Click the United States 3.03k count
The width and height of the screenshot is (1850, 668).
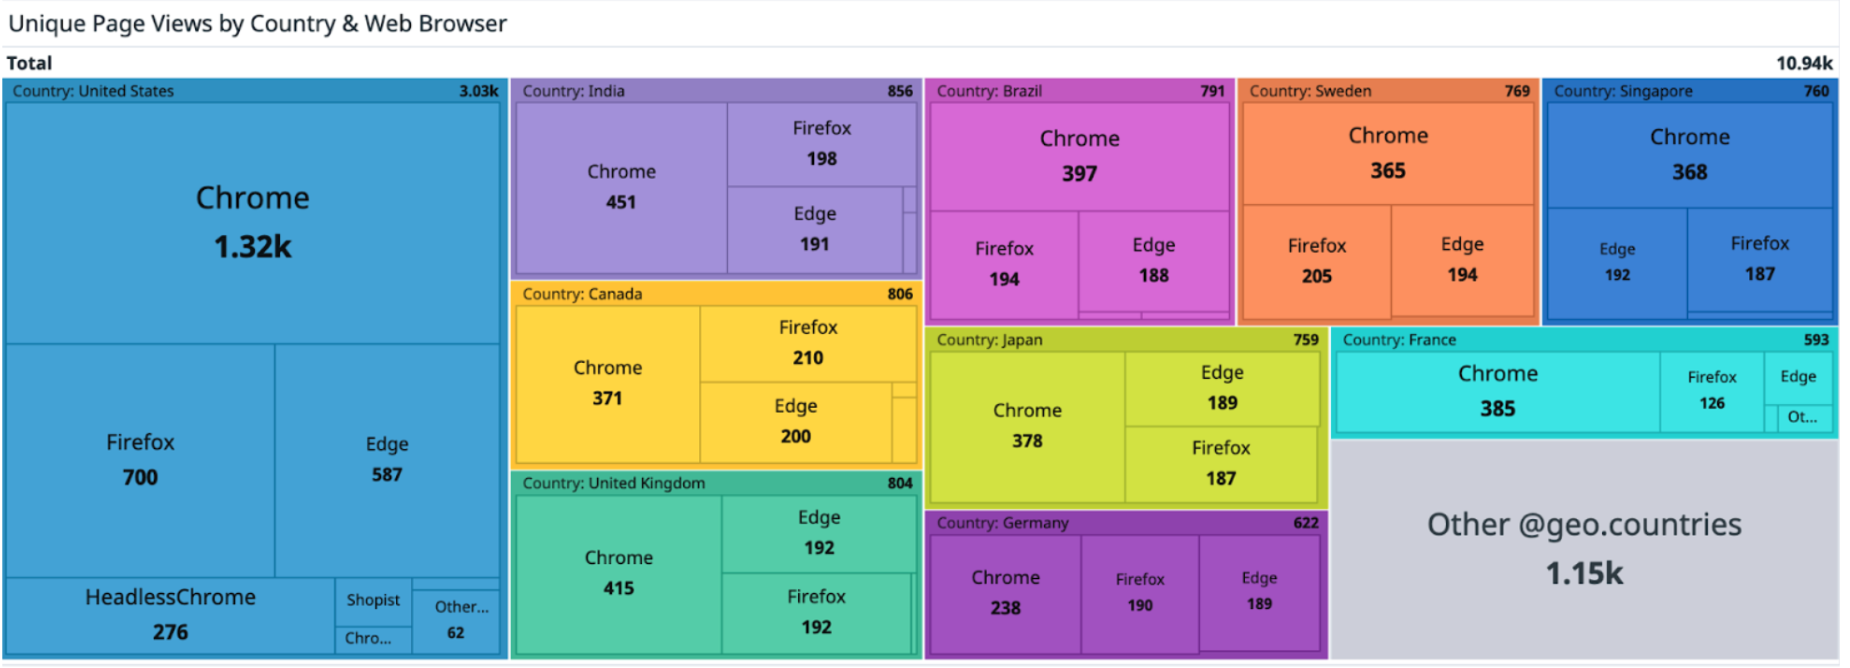[478, 91]
